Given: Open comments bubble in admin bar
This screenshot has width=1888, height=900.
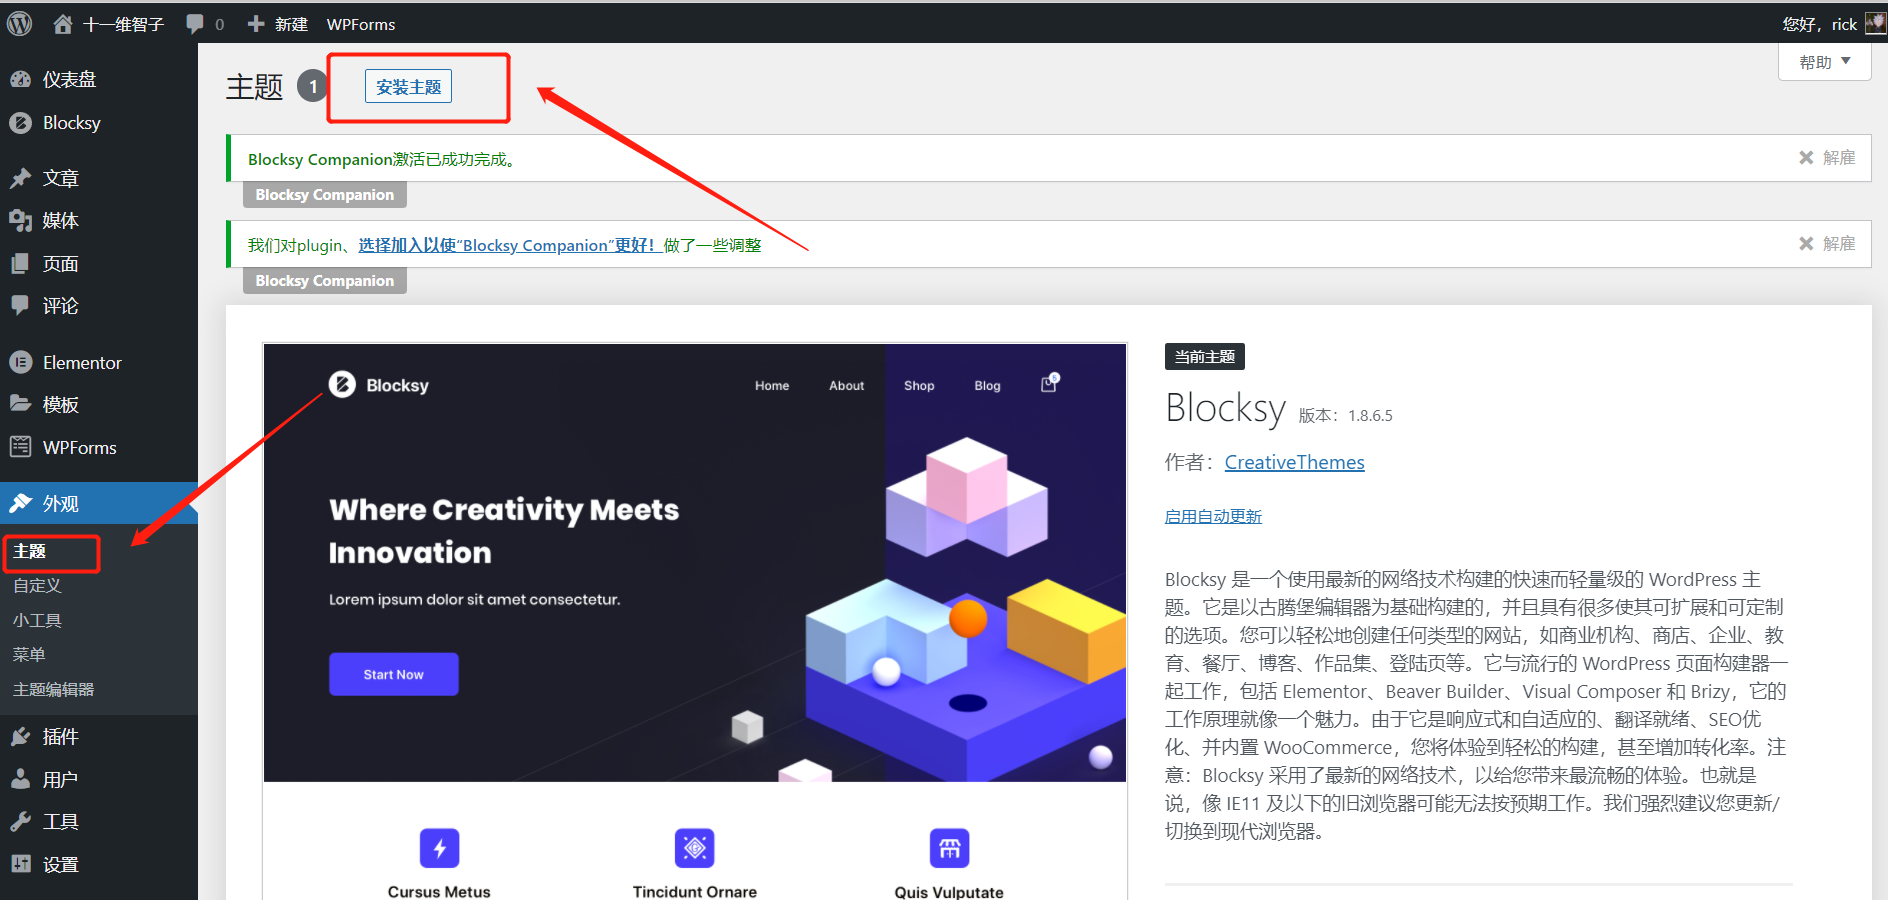Looking at the screenshot, I should click(x=195, y=24).
